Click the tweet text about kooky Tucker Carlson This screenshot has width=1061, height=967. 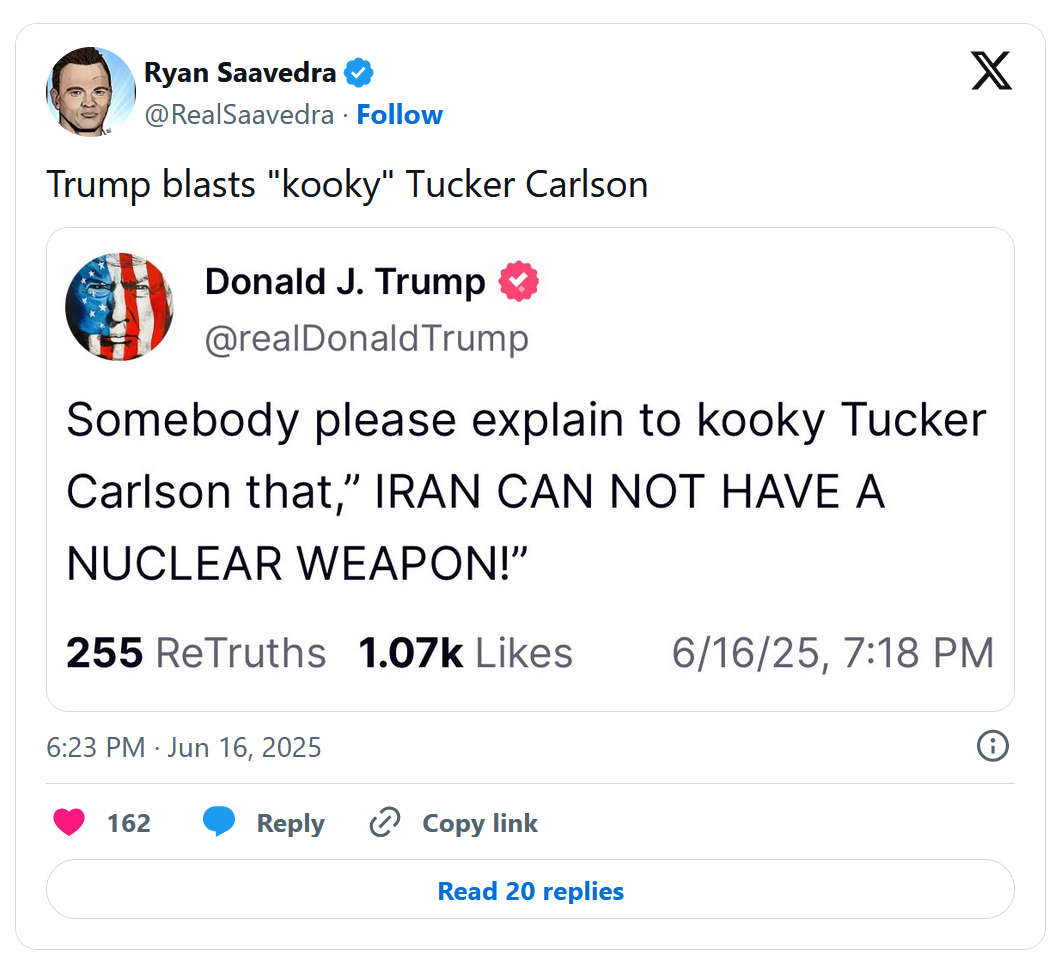point(347,185)
